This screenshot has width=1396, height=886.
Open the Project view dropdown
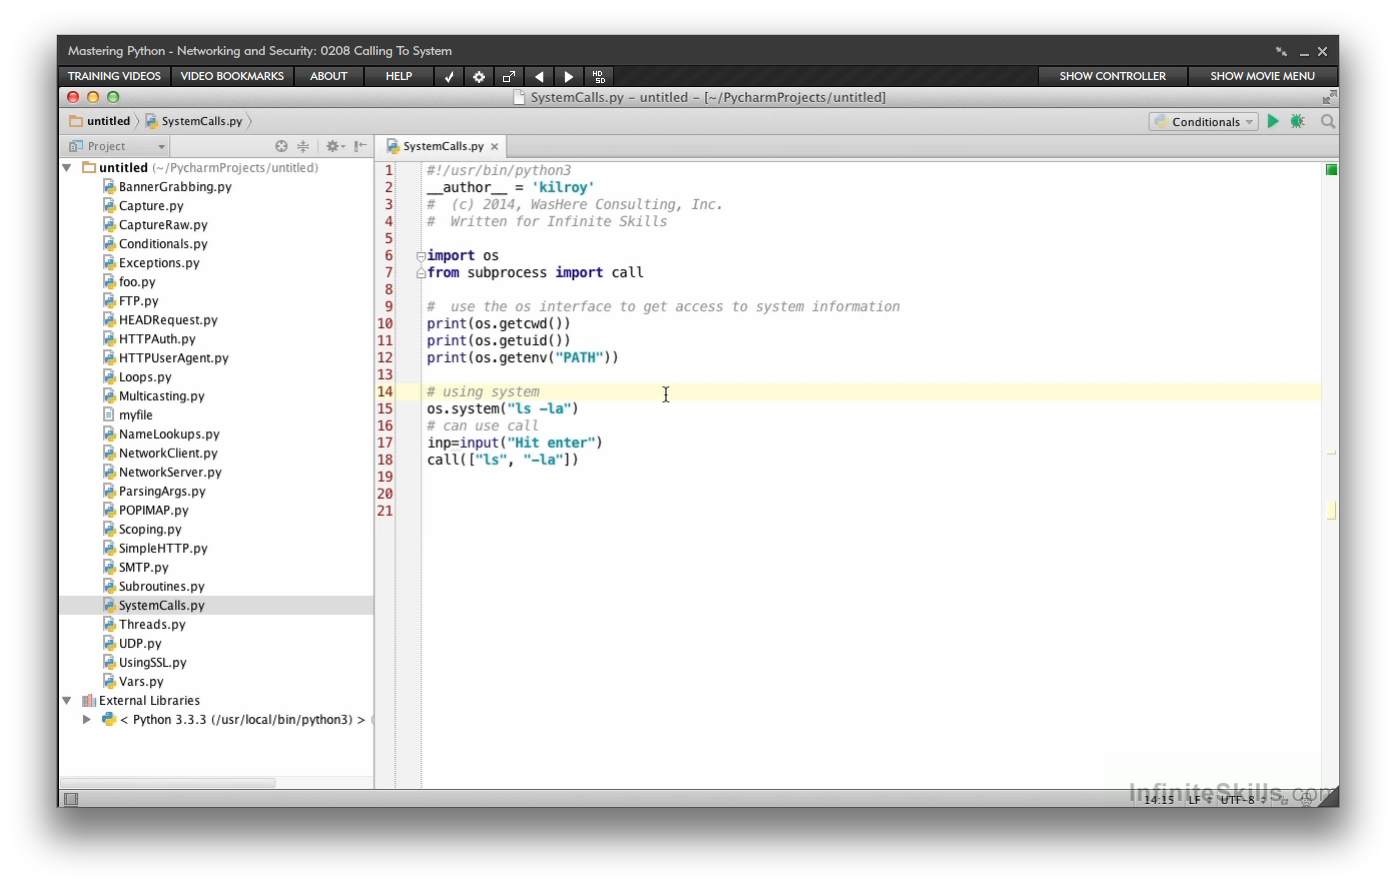118,146
